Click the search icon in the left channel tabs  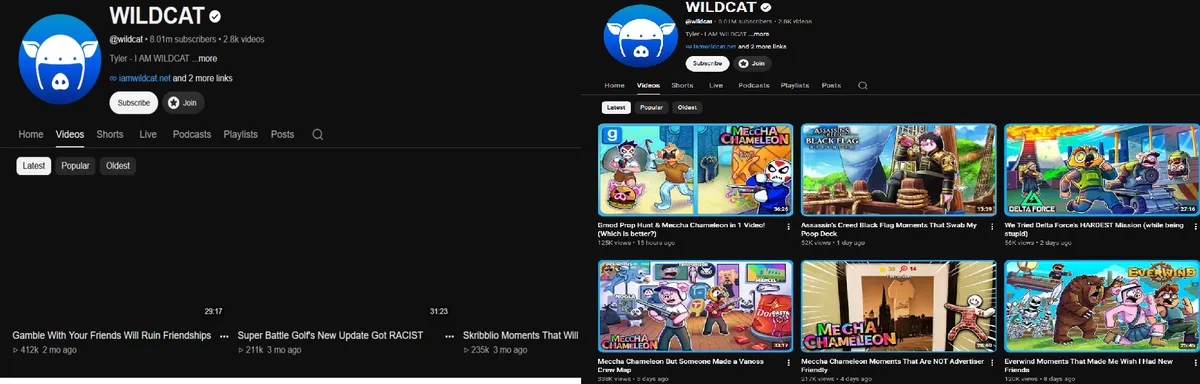coord(317,134)
